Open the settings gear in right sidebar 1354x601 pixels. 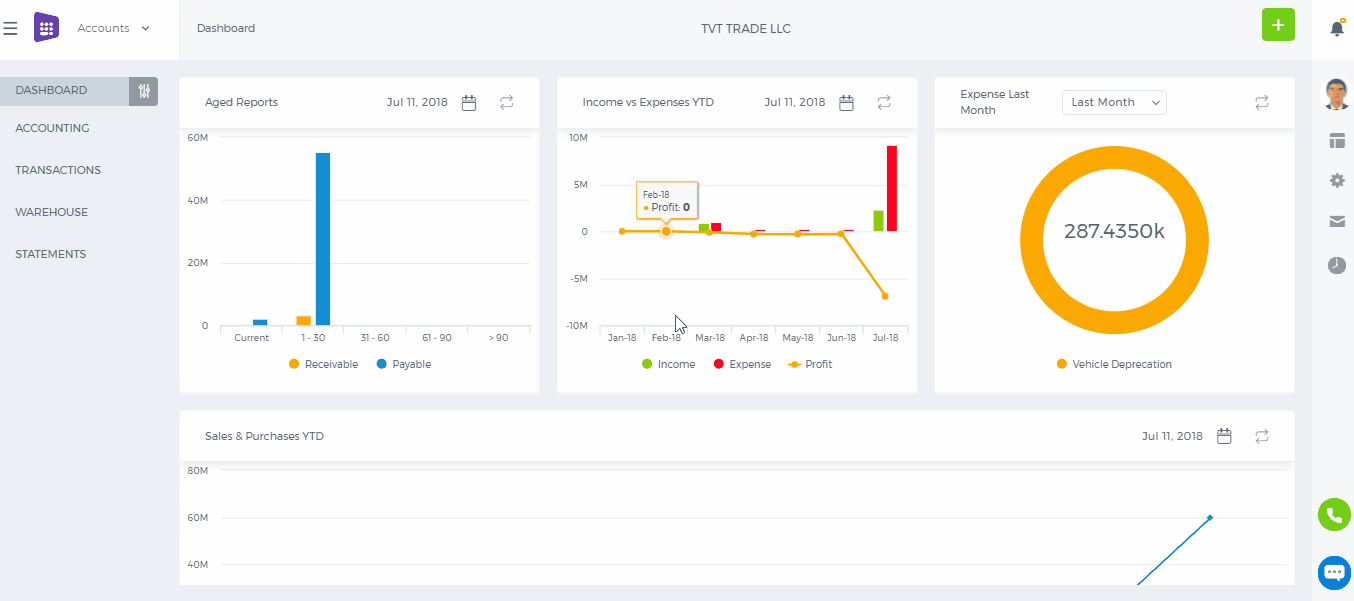click(1337, 181)
